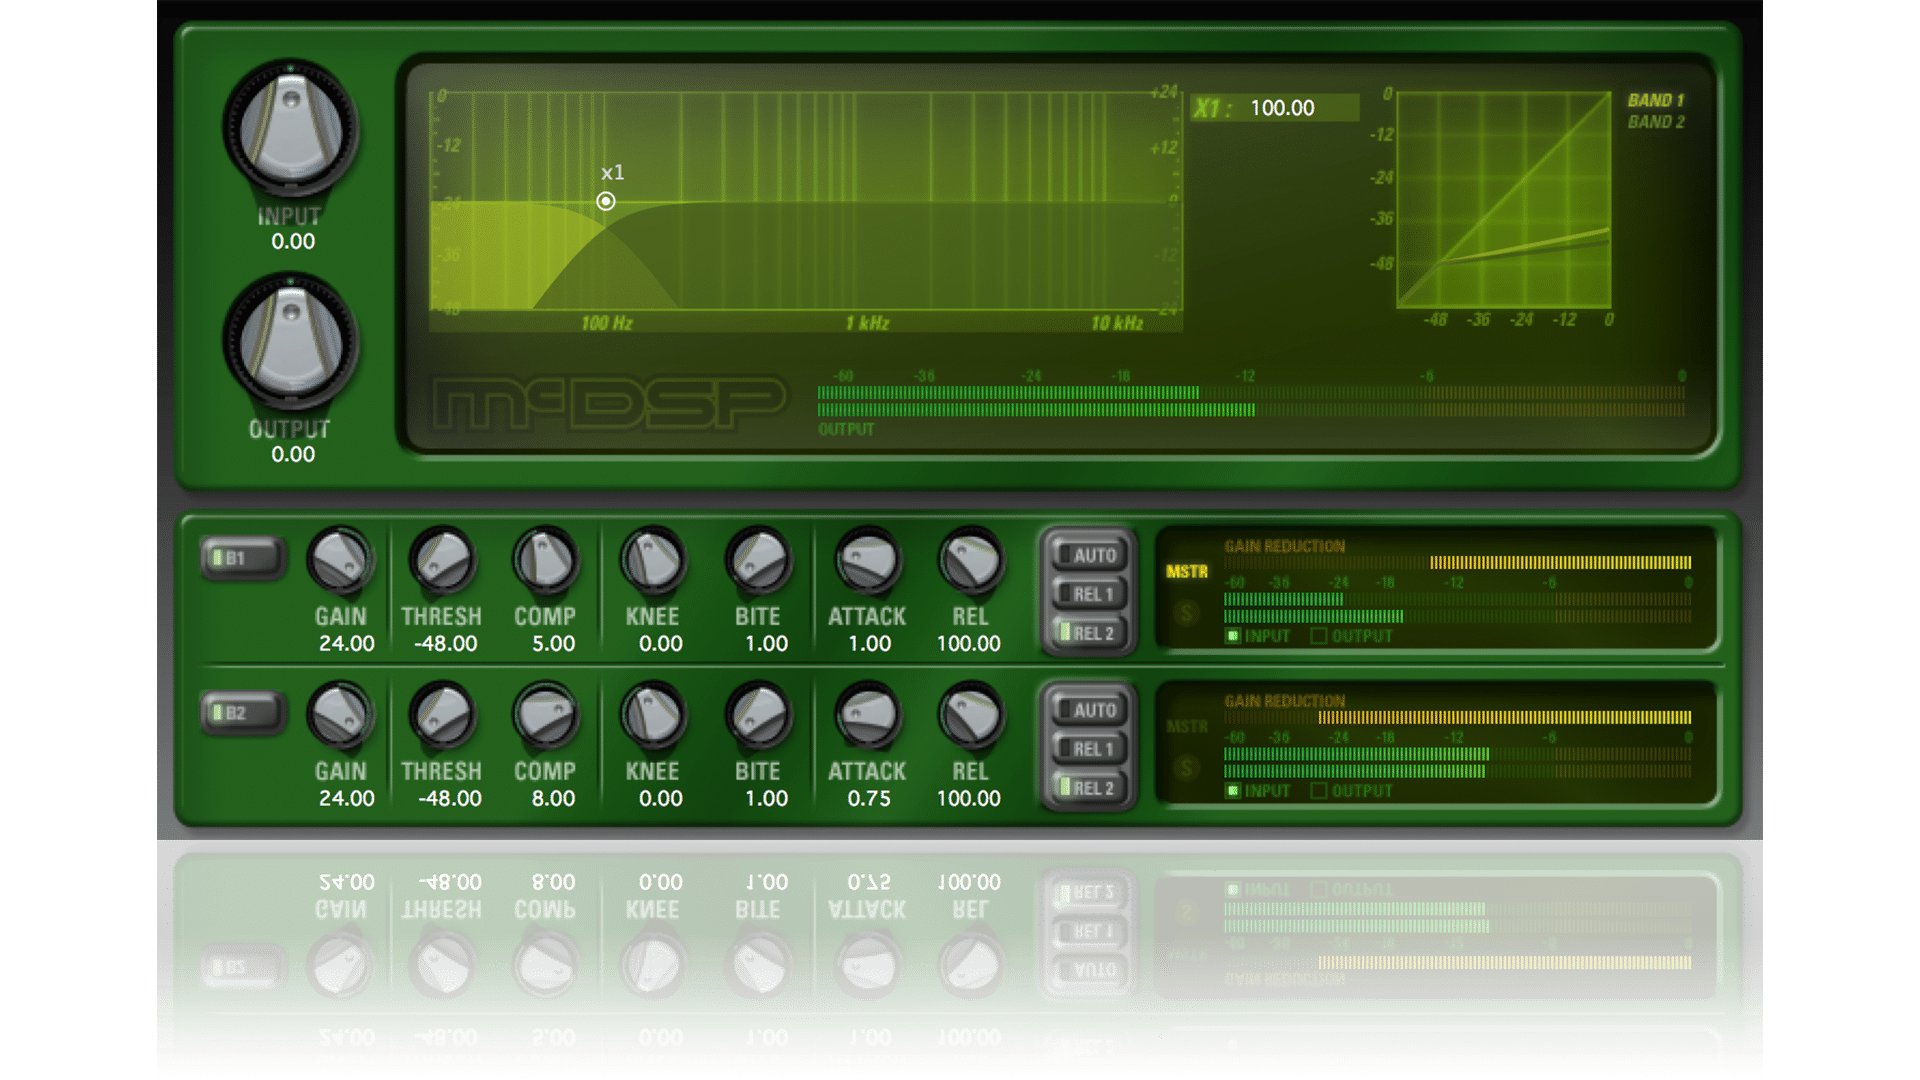Click the x1 crossover point on graph
Image resolution: width=1920 pixels, height=1080 pixels.
point(606,201)
